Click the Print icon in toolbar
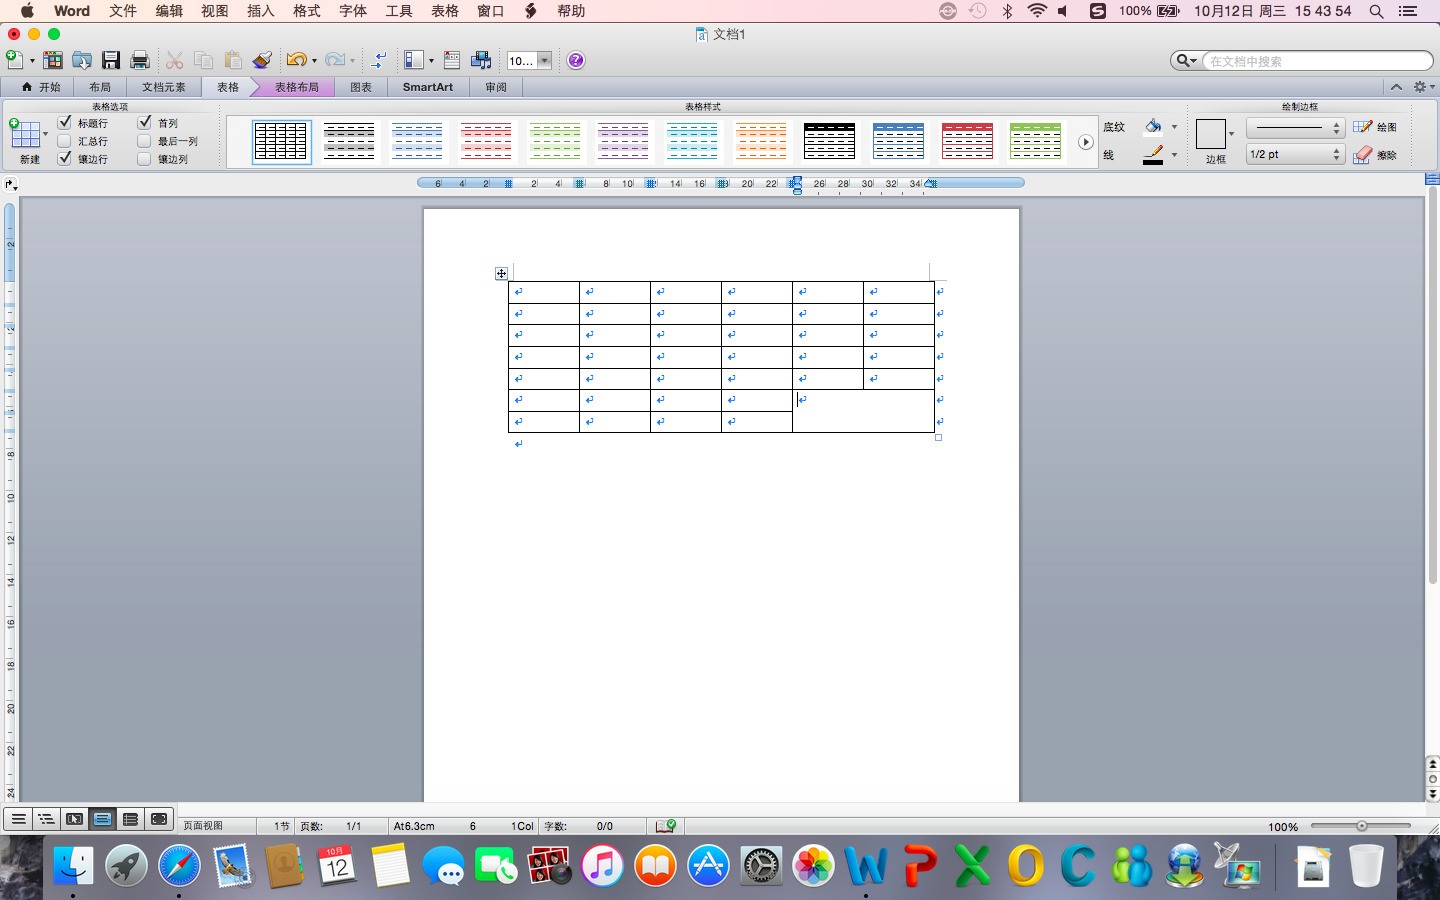 pyautogui.click(x=140, y=60)
